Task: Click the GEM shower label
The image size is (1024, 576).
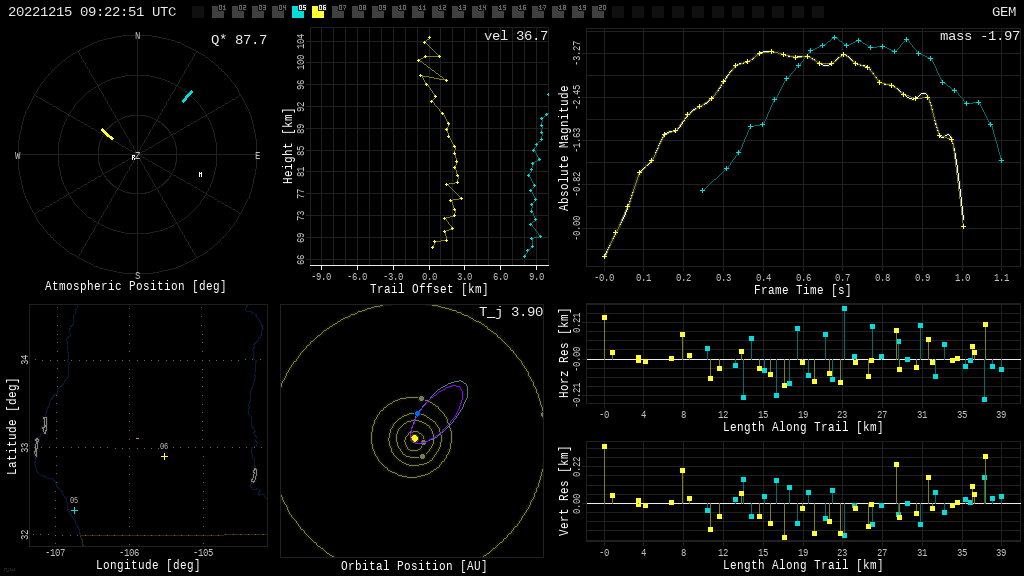Action: [1003, 12]
